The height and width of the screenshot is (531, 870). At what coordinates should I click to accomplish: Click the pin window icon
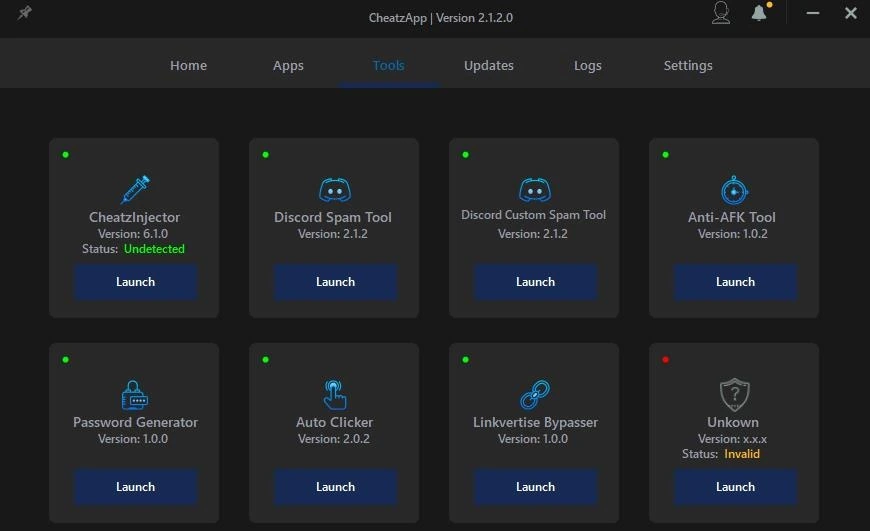tap(24, 12)
